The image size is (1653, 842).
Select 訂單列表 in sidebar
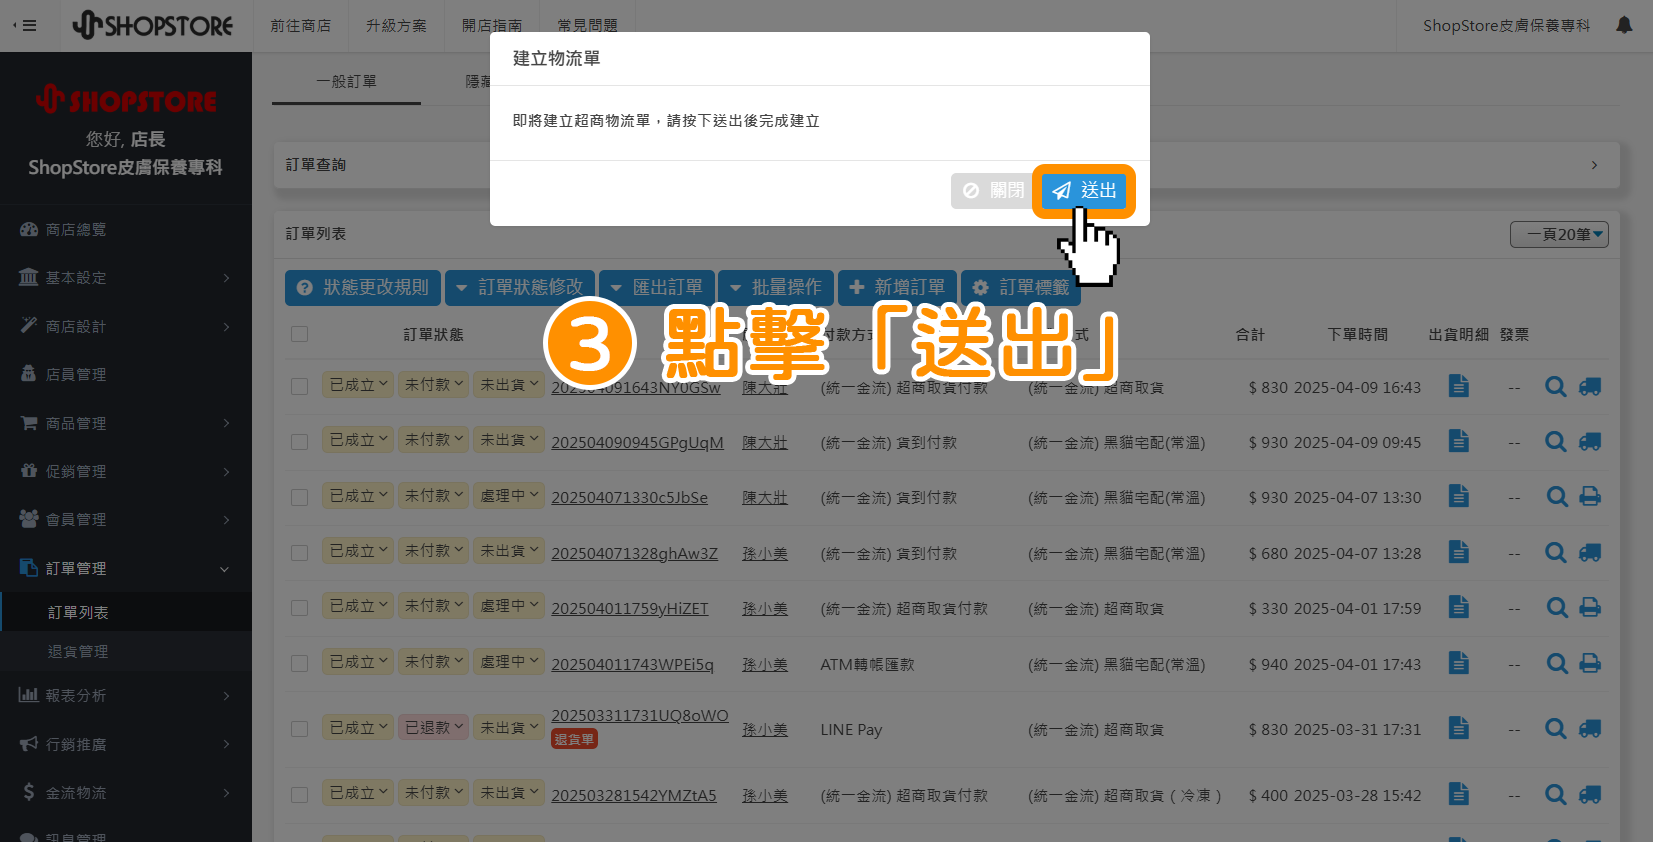126,612
